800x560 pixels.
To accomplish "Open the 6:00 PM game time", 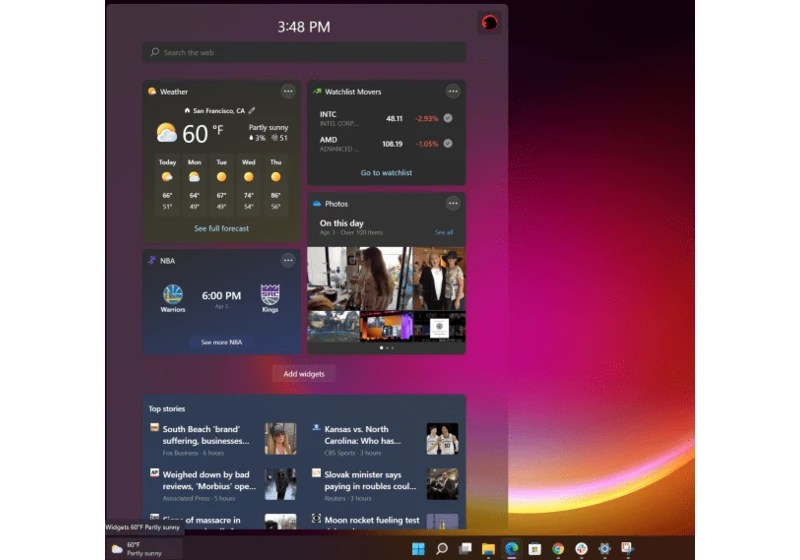I will pyautogui.click(x=221, y=296).
